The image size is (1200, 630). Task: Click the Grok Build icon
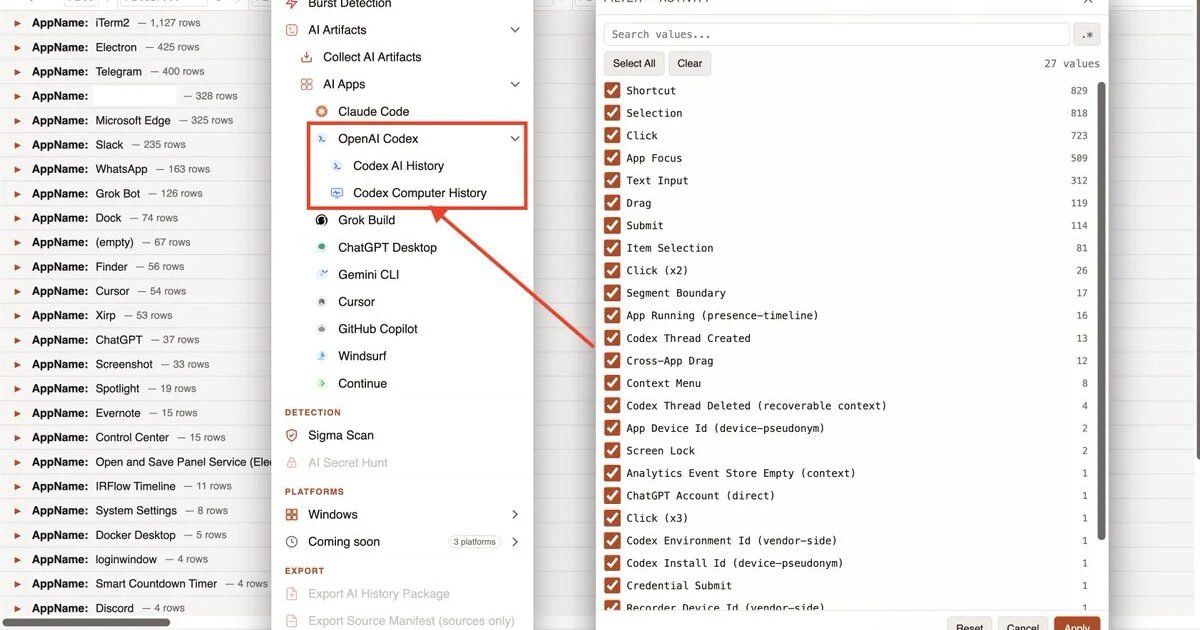pos(321,220)
